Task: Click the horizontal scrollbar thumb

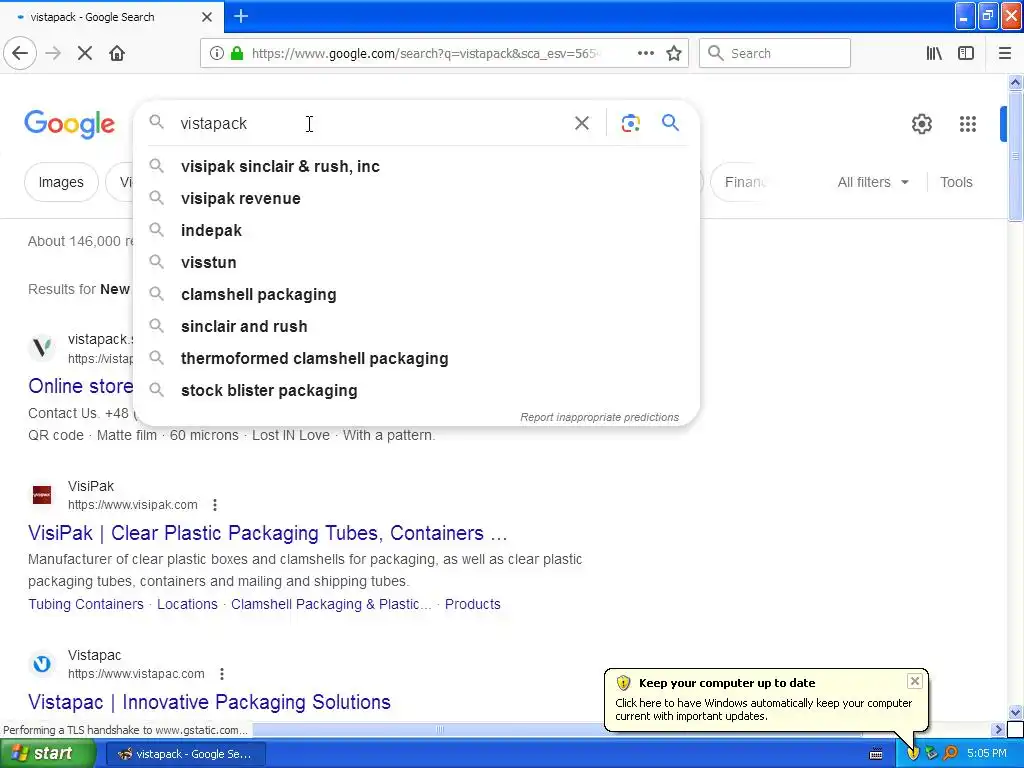Action: click(440, 729)
